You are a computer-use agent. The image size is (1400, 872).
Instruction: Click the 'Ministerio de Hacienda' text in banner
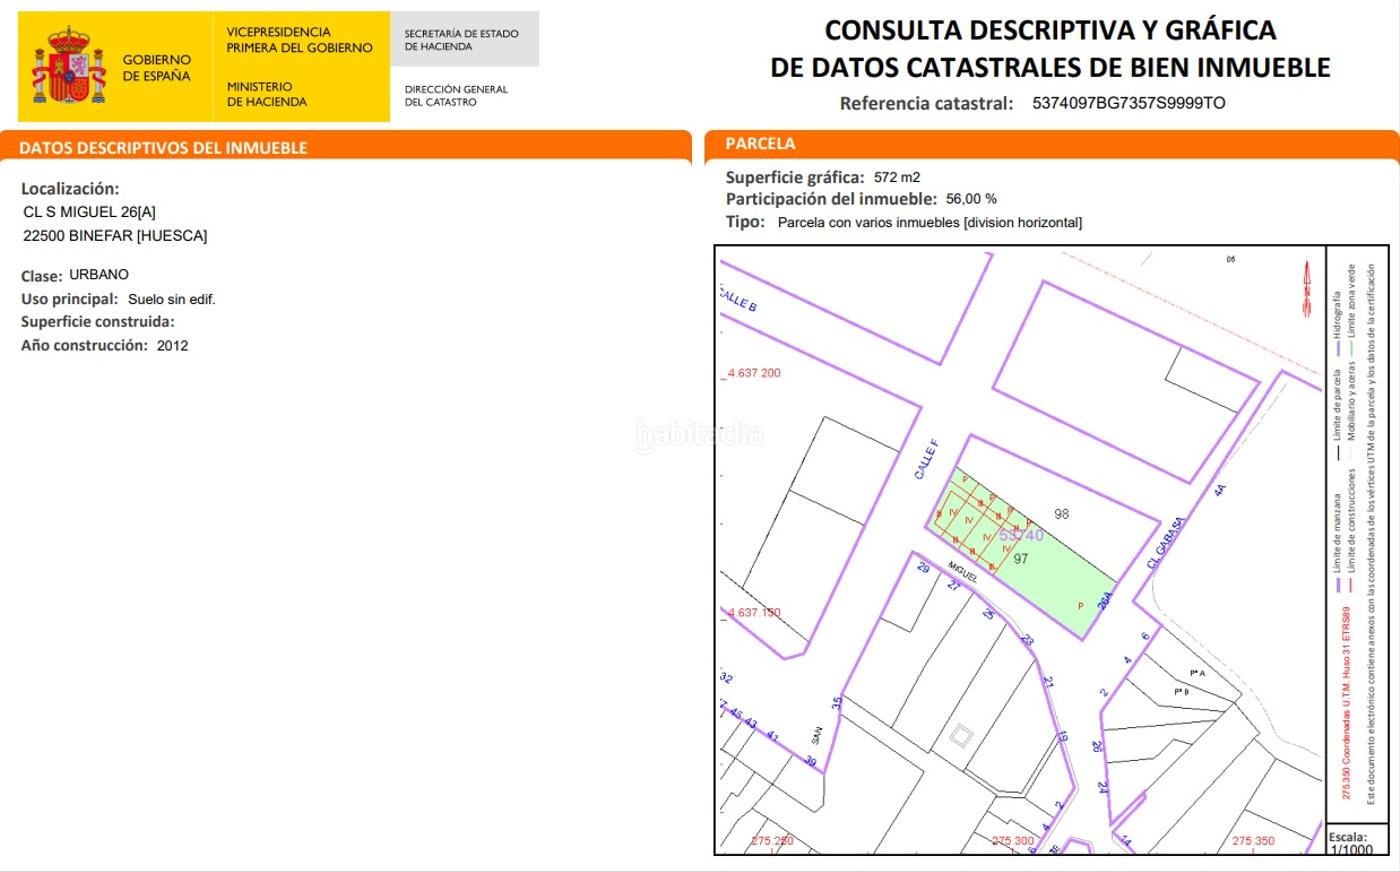[266, 94]
